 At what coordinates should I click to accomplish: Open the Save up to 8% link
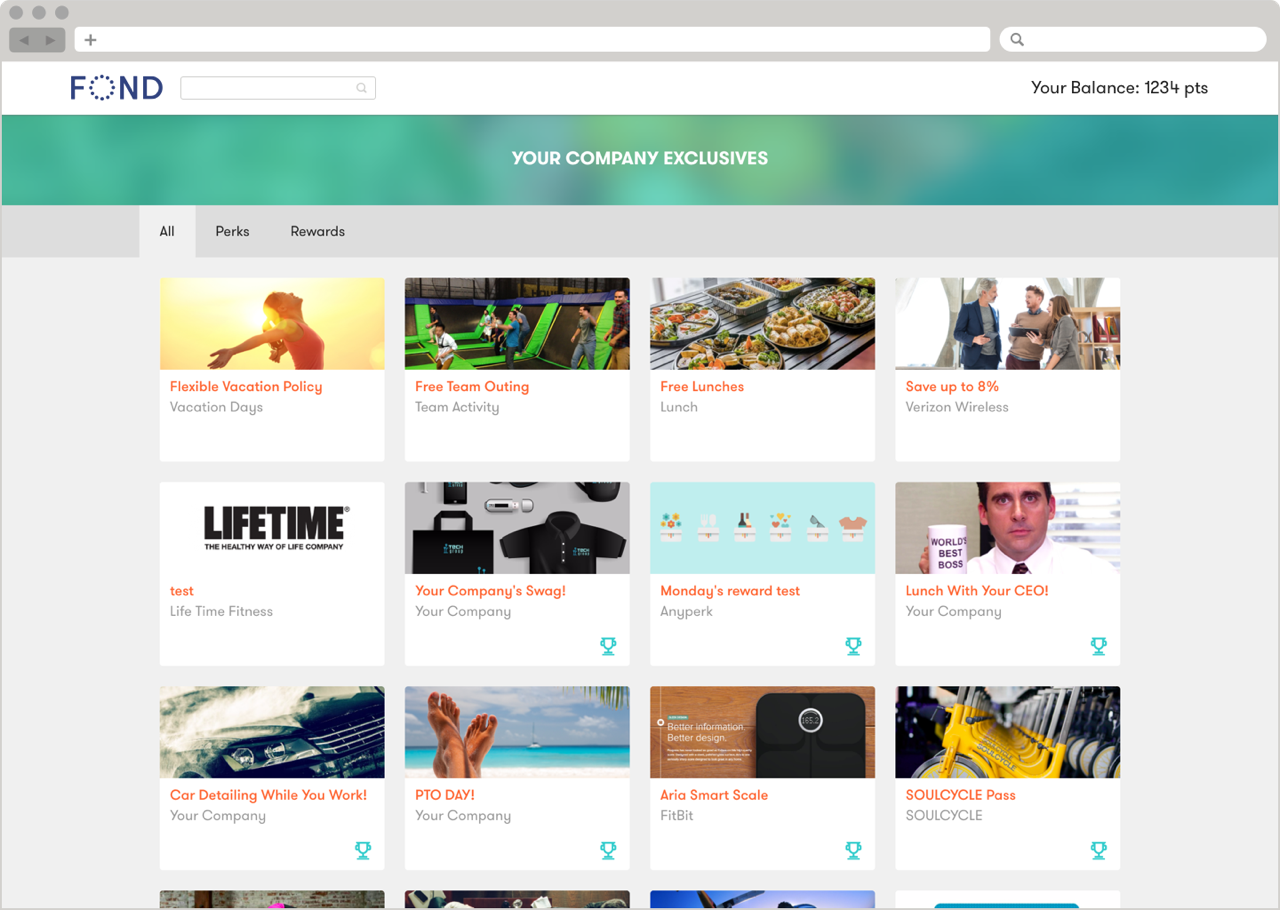(x=952, y=386)
